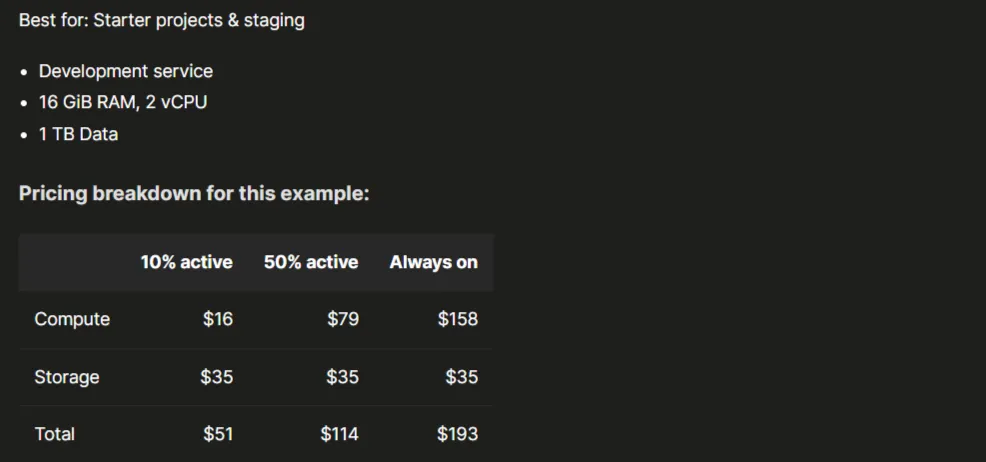Click the 'Always on' column header

pyautogui.click(x=433, y=262)
